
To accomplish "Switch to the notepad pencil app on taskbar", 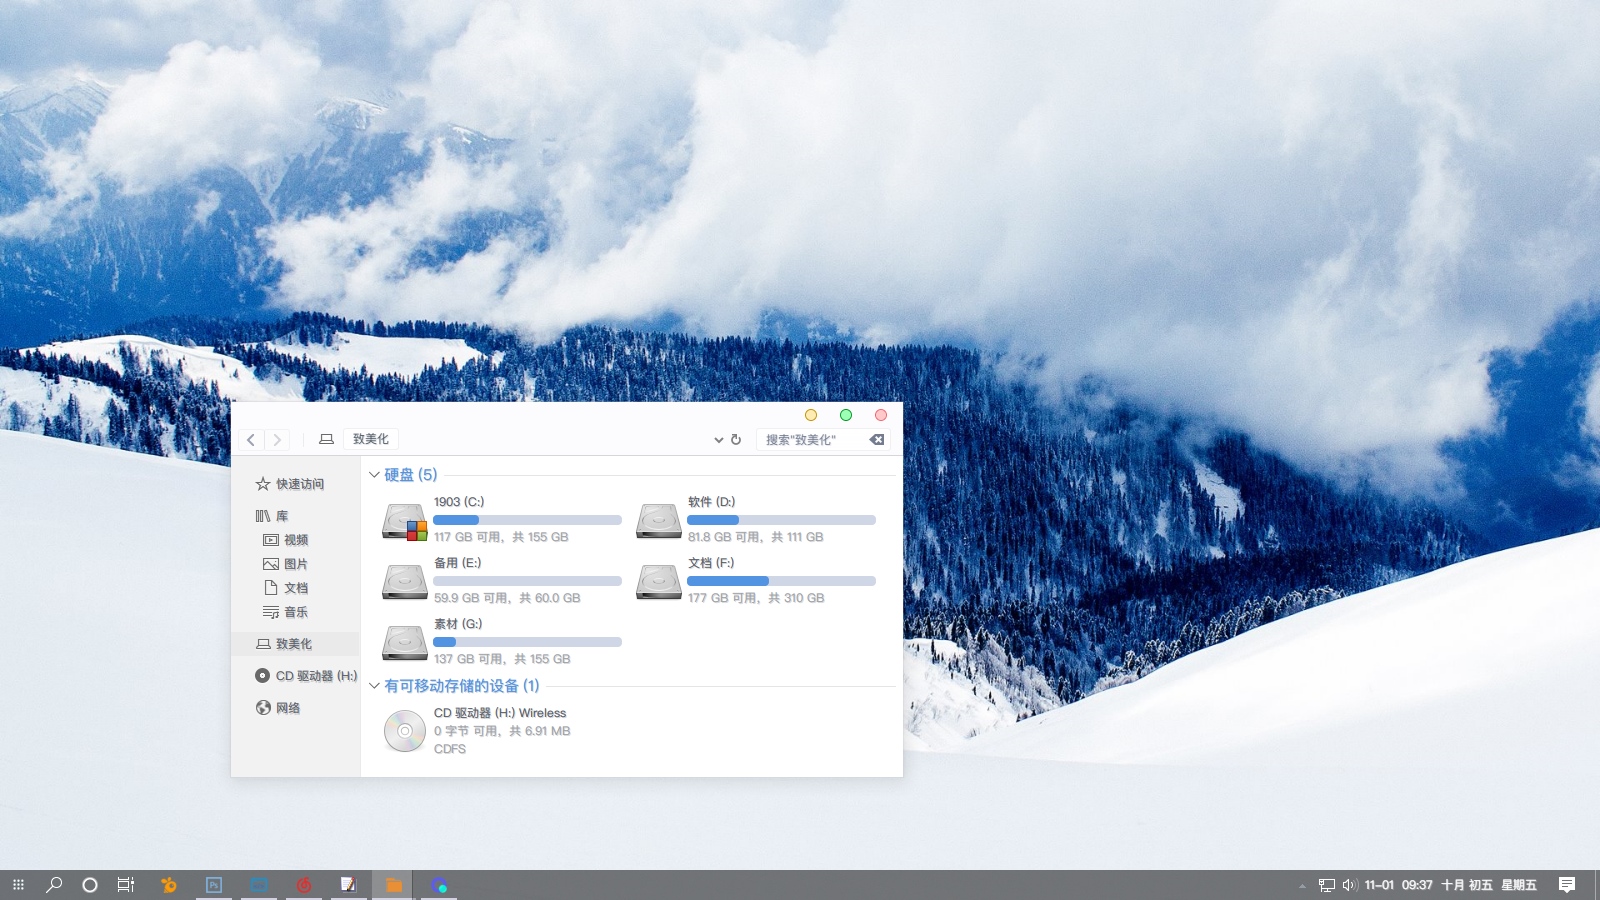I will click(x=349, y=885).
